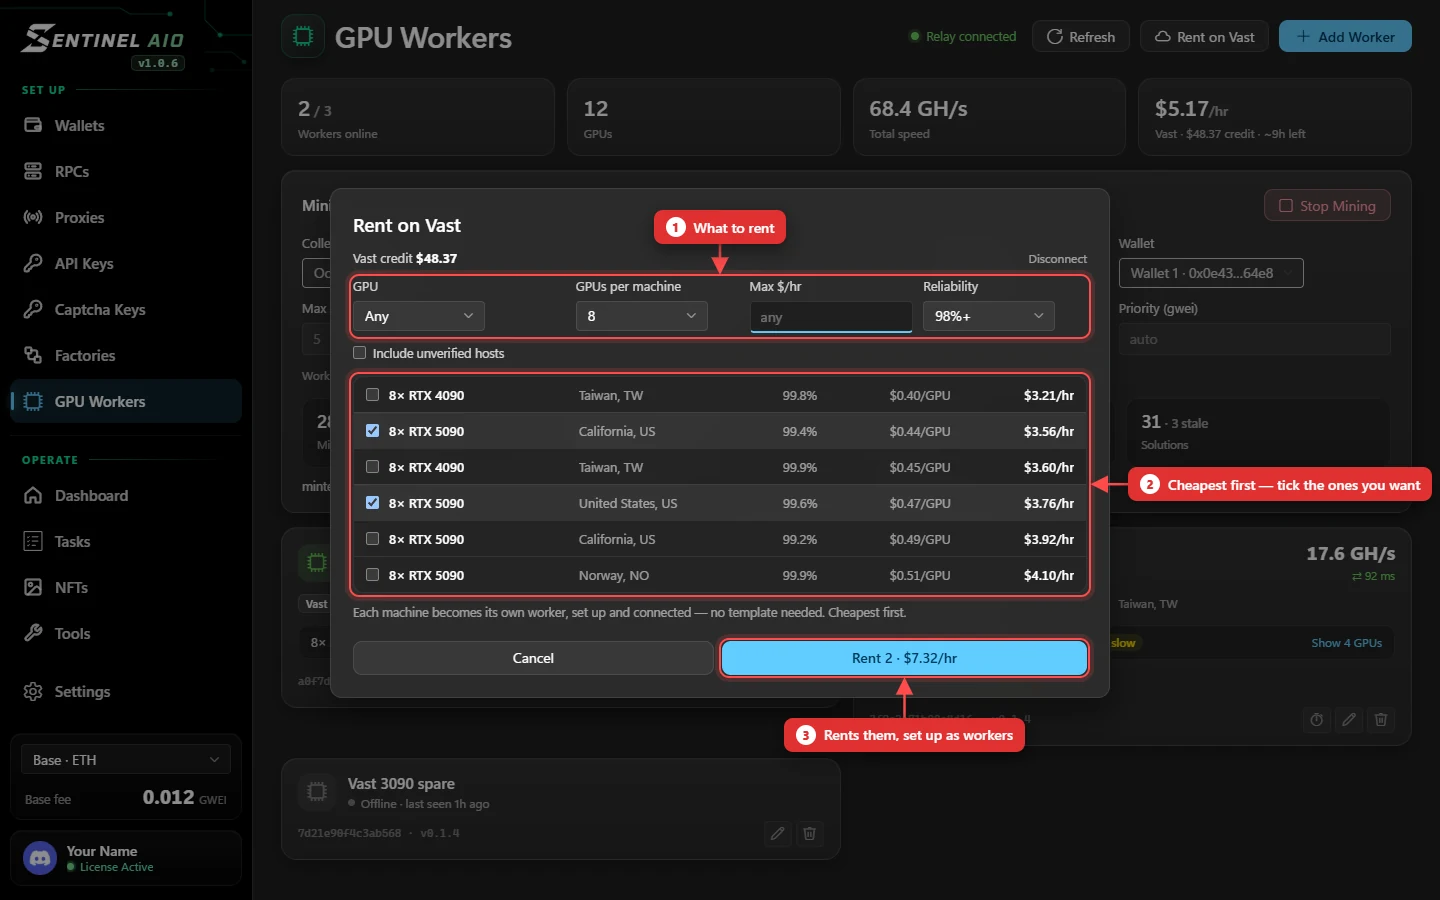The height and width of the screenshot is (900, 1440).
Task: Click the Max $/hr input field
Action: (831, 317)
